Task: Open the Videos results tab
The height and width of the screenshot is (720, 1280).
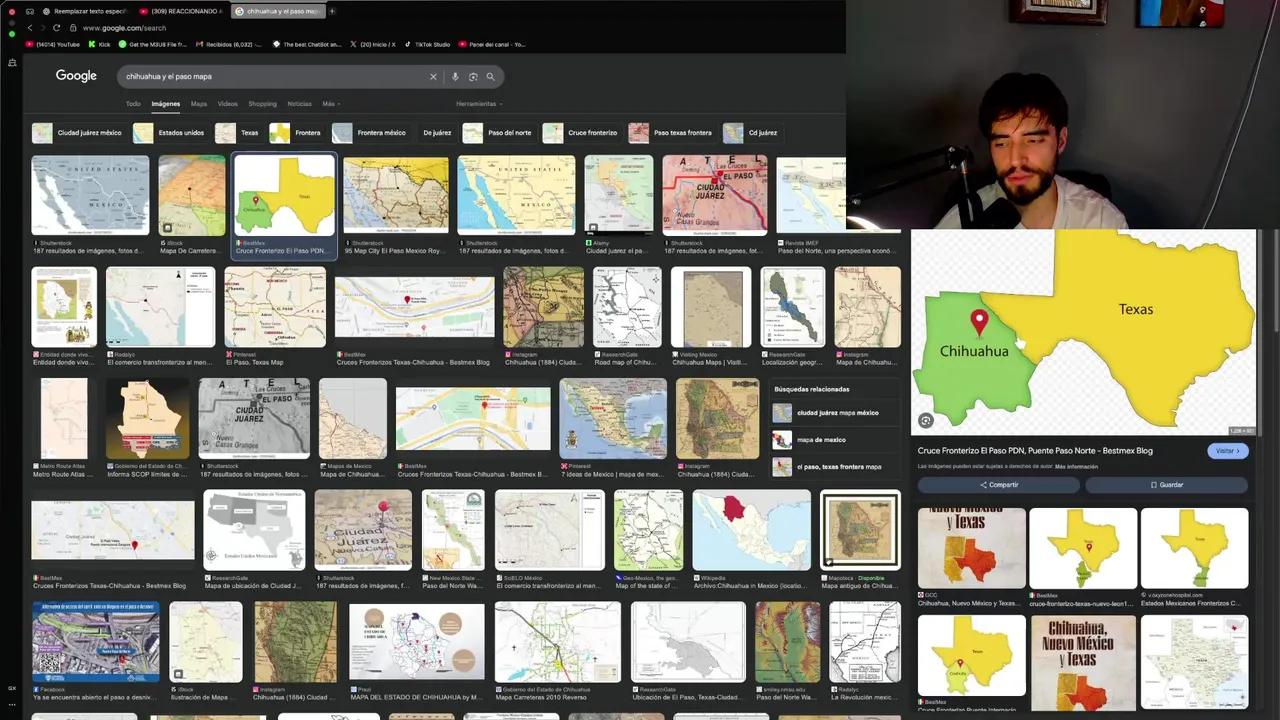Action: coord(228,104)
